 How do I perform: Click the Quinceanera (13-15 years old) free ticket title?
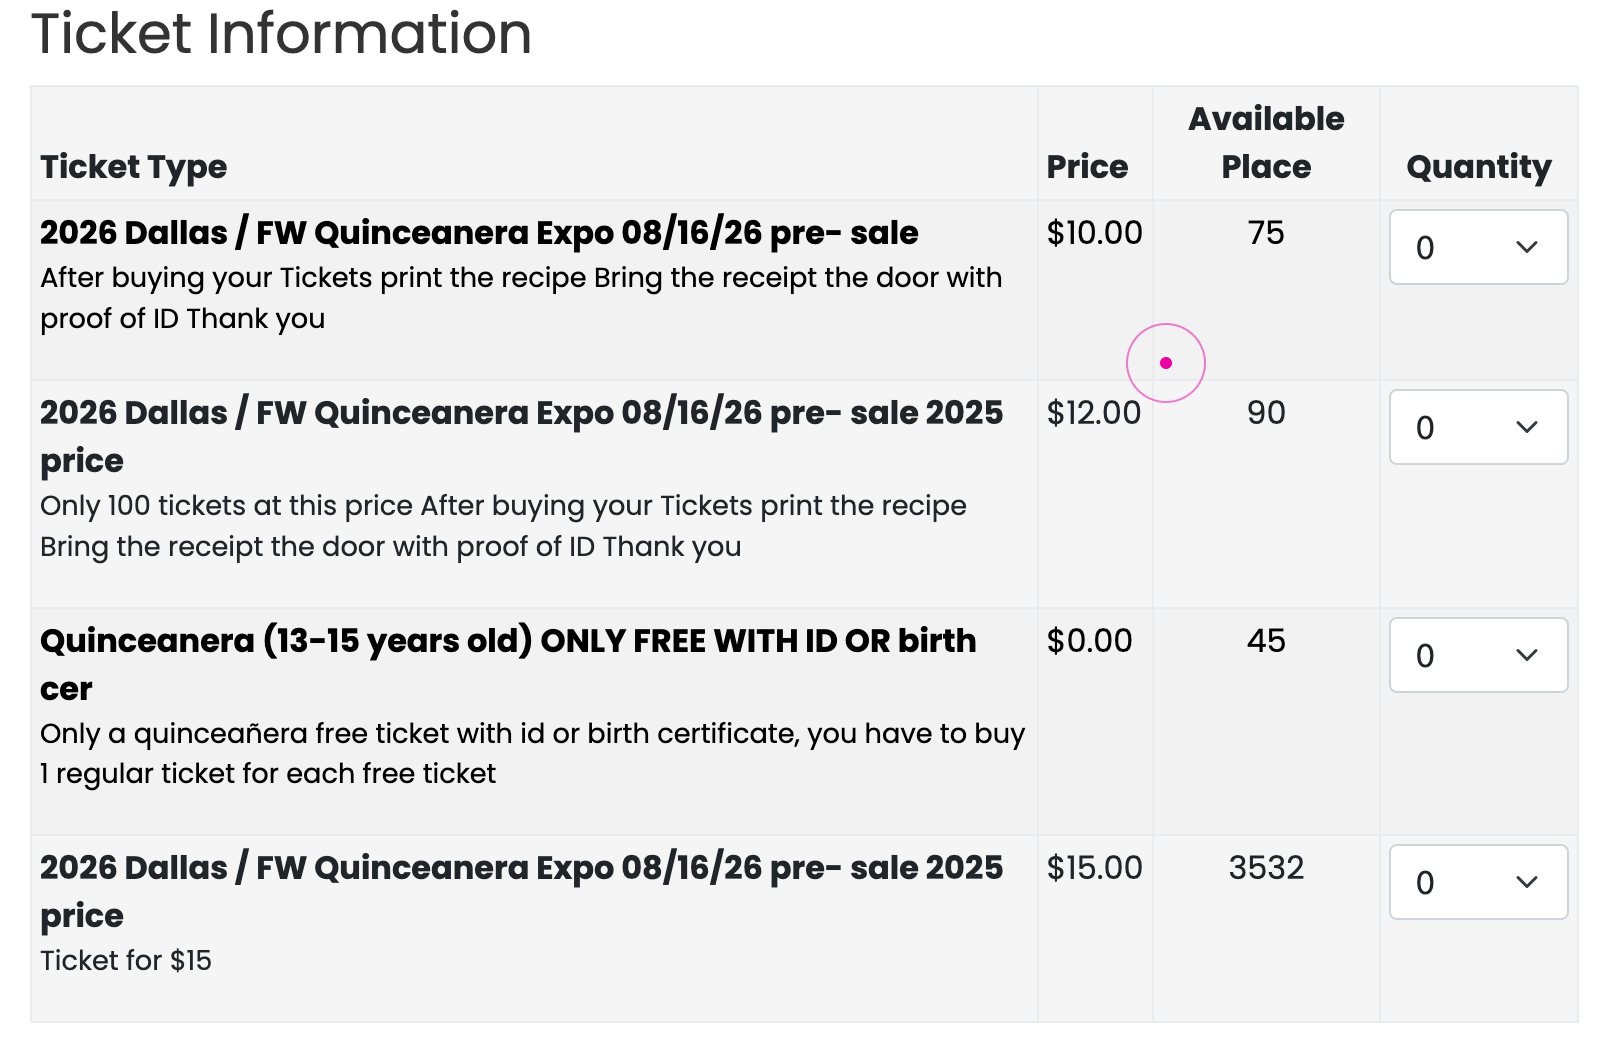point(508,641)
